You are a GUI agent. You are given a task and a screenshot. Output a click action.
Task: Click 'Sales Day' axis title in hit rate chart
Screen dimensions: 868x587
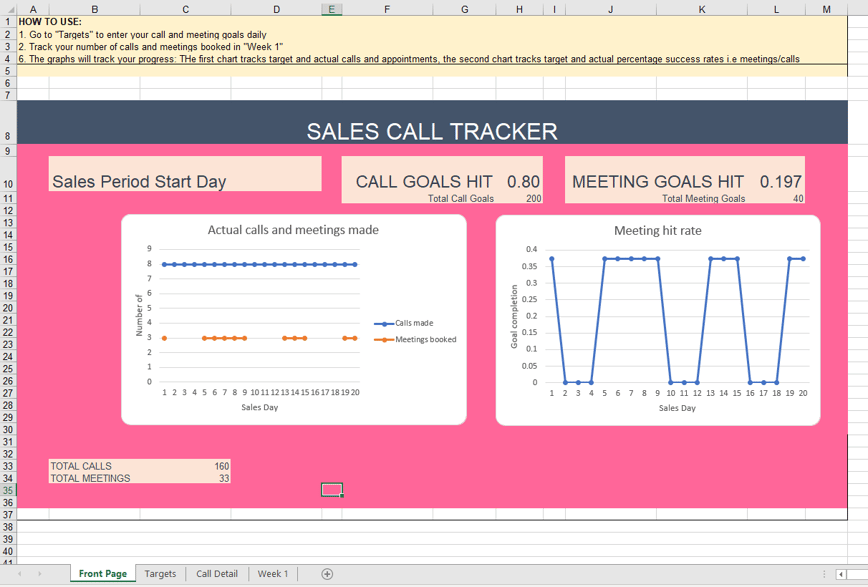677,408
